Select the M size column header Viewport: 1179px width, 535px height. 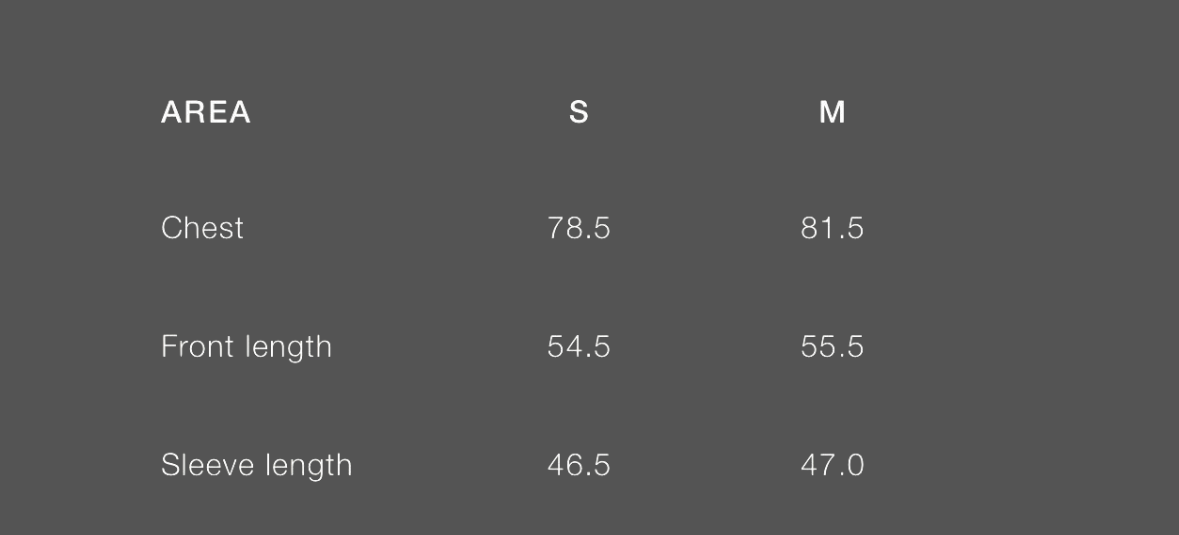click(x=832, y=113)
